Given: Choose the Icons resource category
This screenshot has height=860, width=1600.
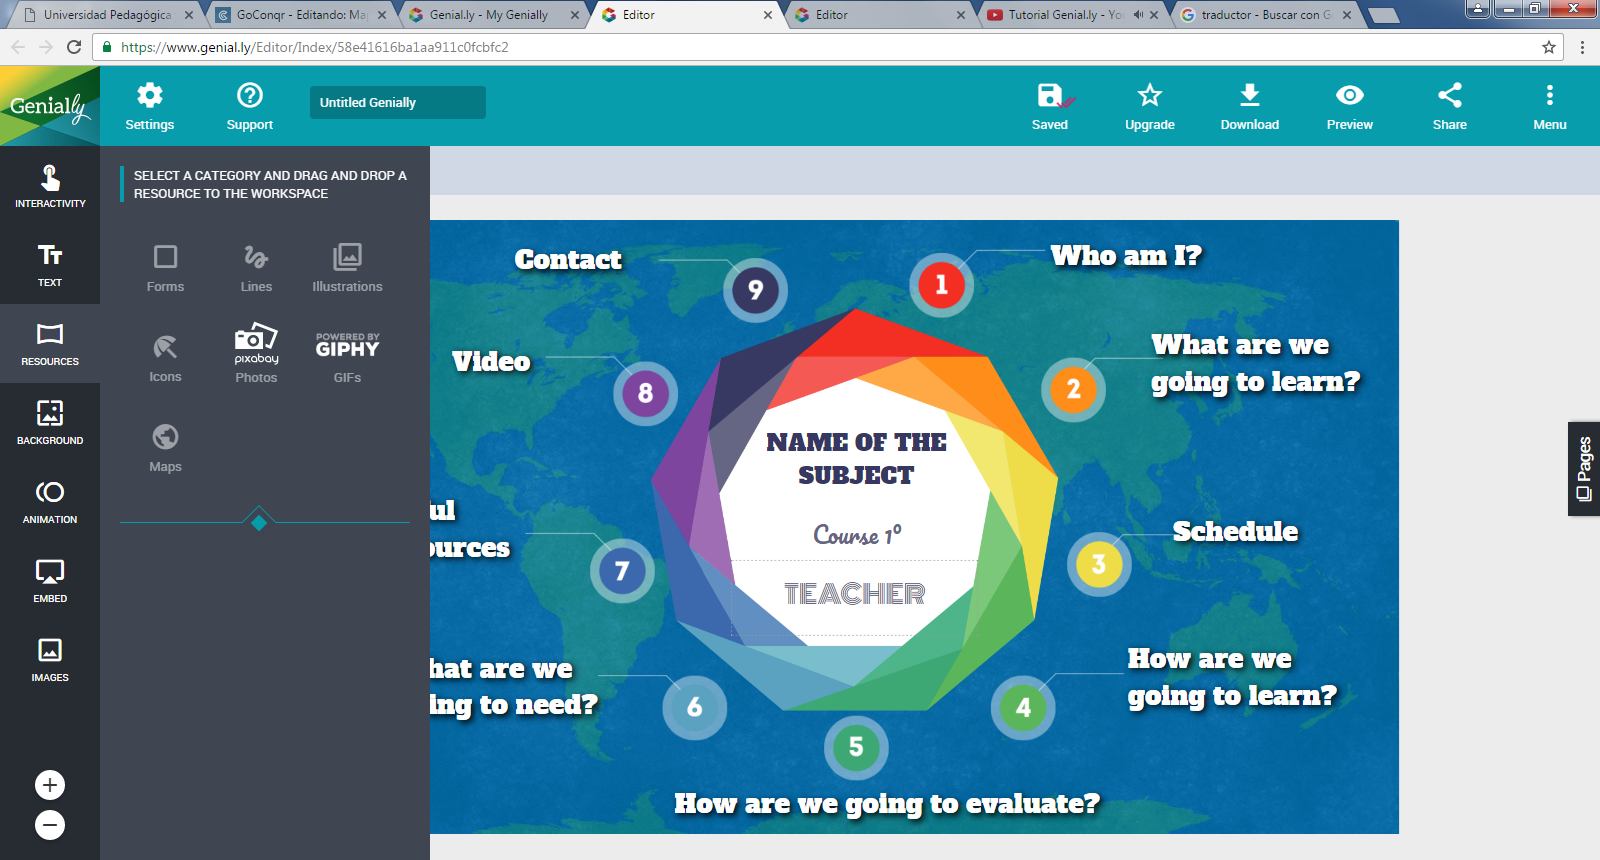Looking at the screenshot, I should point(165,358).
